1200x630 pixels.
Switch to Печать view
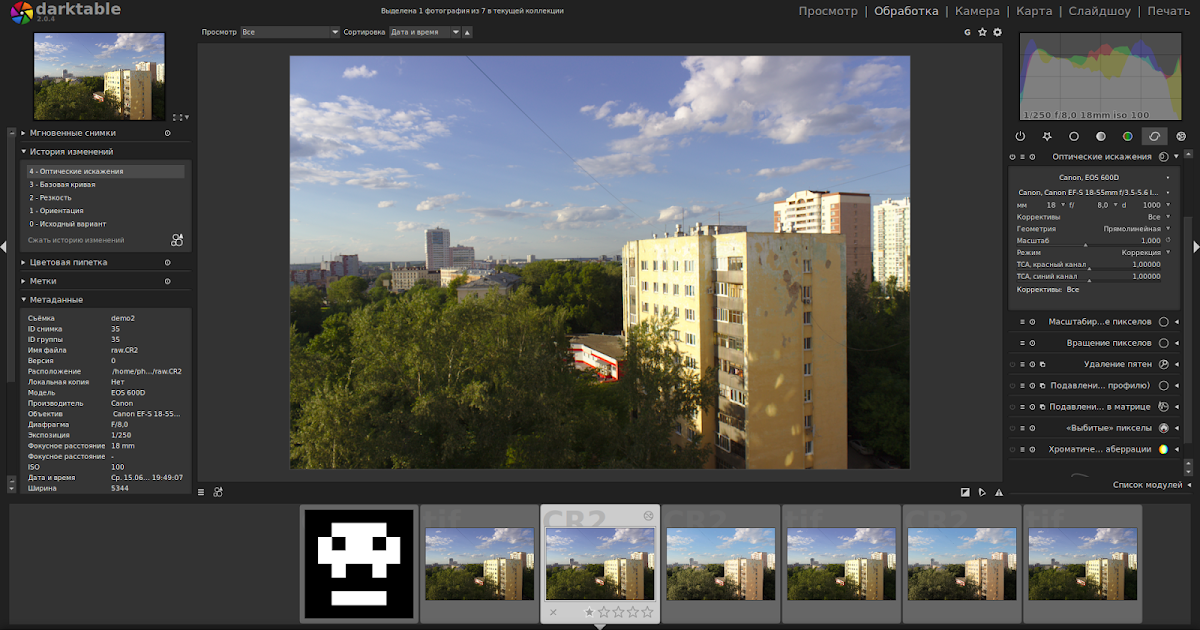1169,11
